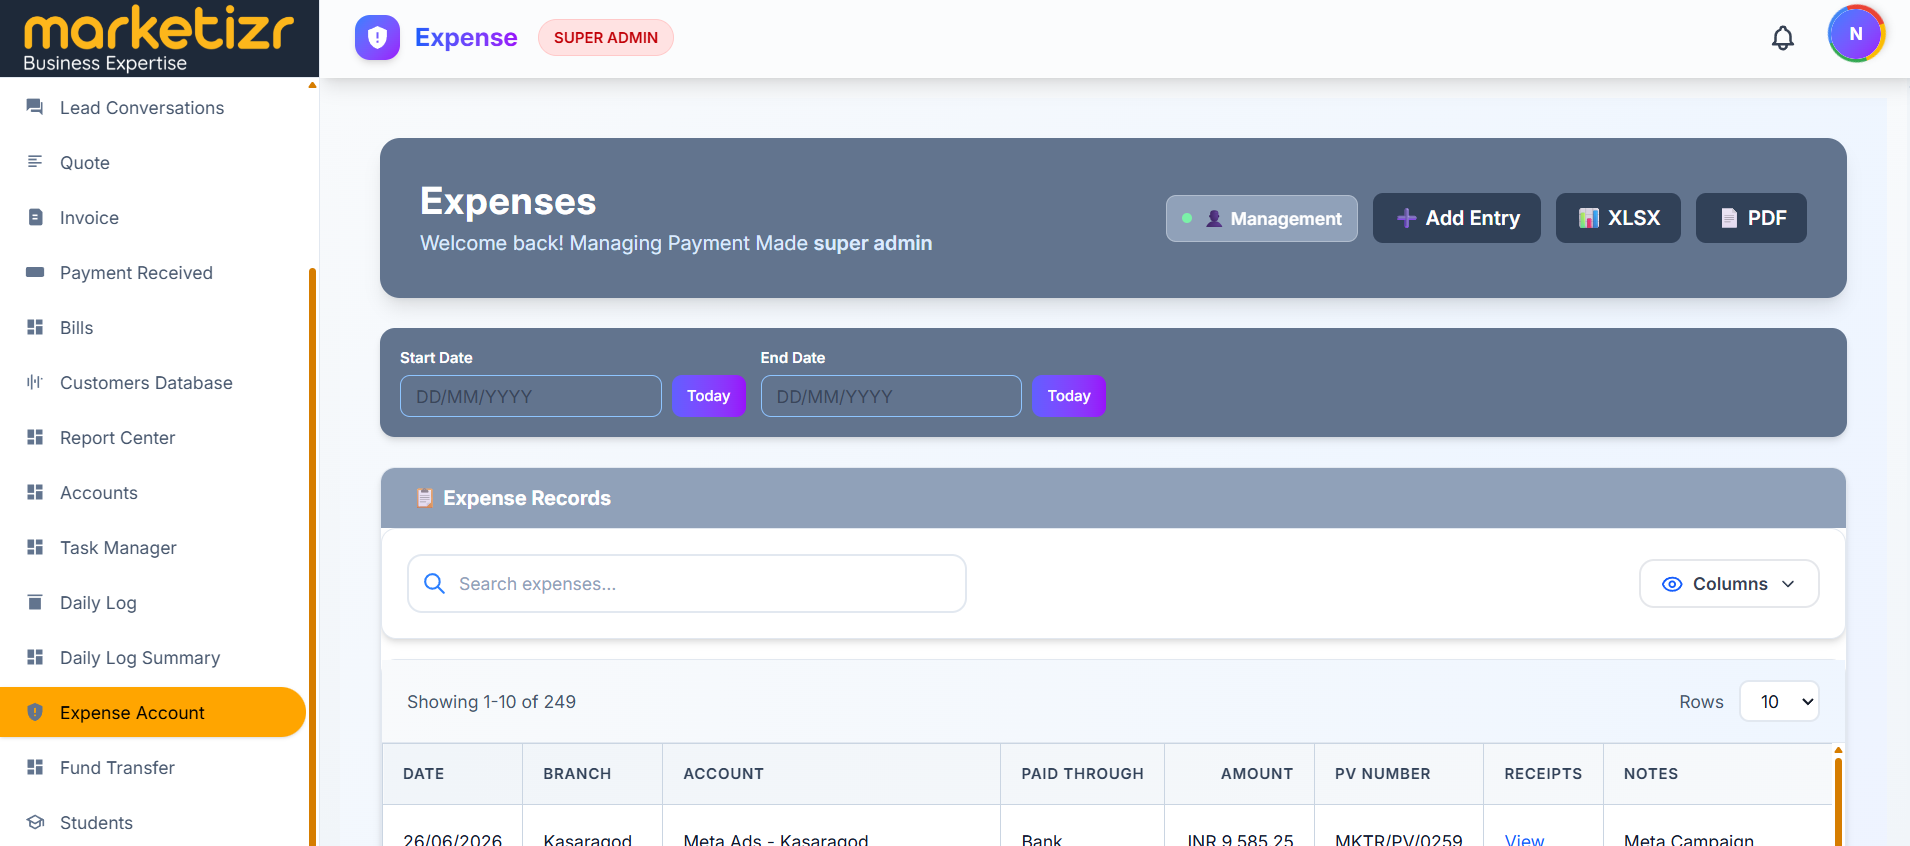1910x846 pixels.
Task: Open notifications bell
Action: 1783,38
